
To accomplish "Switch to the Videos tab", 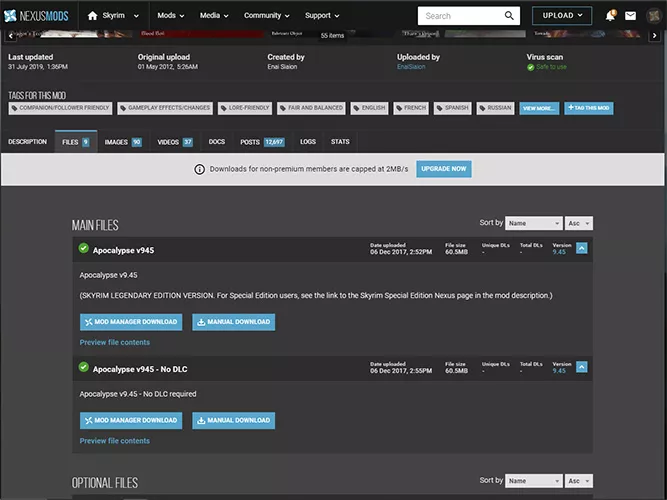I will pyautogui.click(x=175, y=142).
